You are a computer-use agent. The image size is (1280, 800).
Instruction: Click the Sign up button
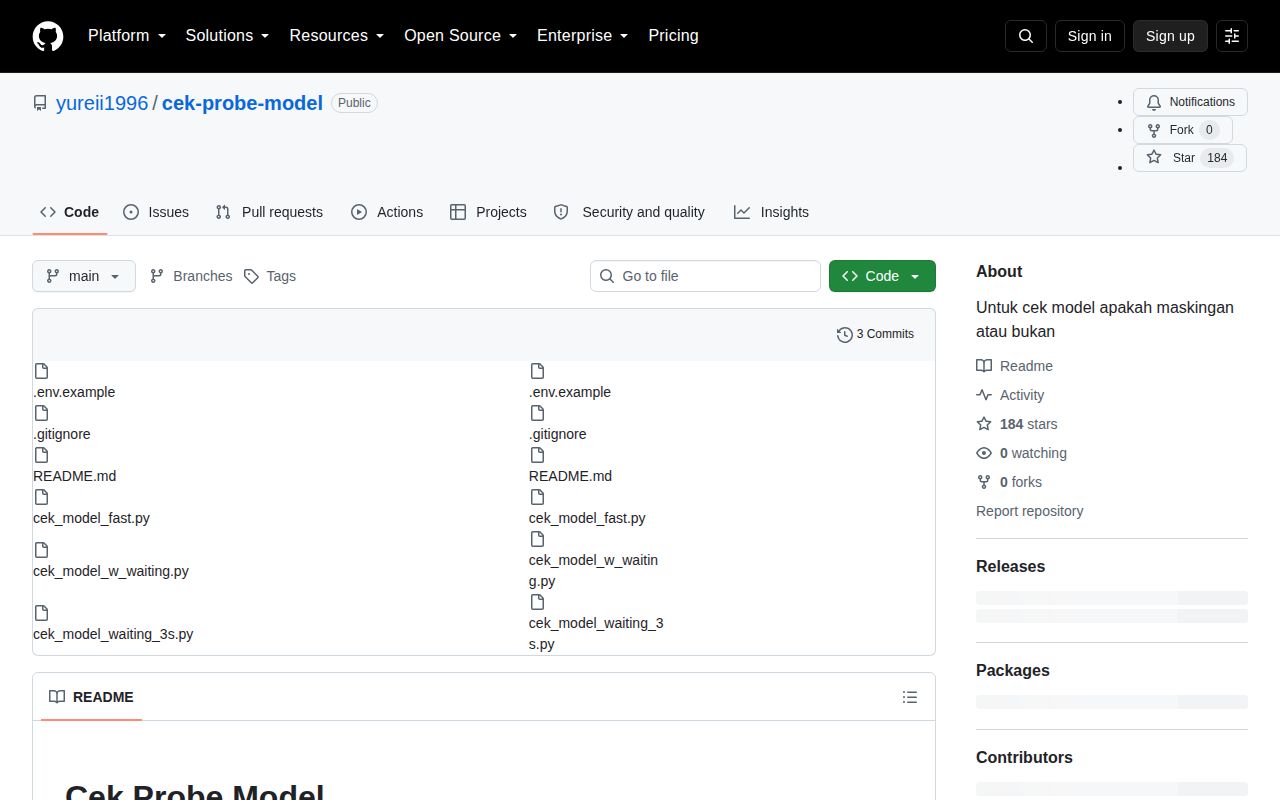[1170, 36]
